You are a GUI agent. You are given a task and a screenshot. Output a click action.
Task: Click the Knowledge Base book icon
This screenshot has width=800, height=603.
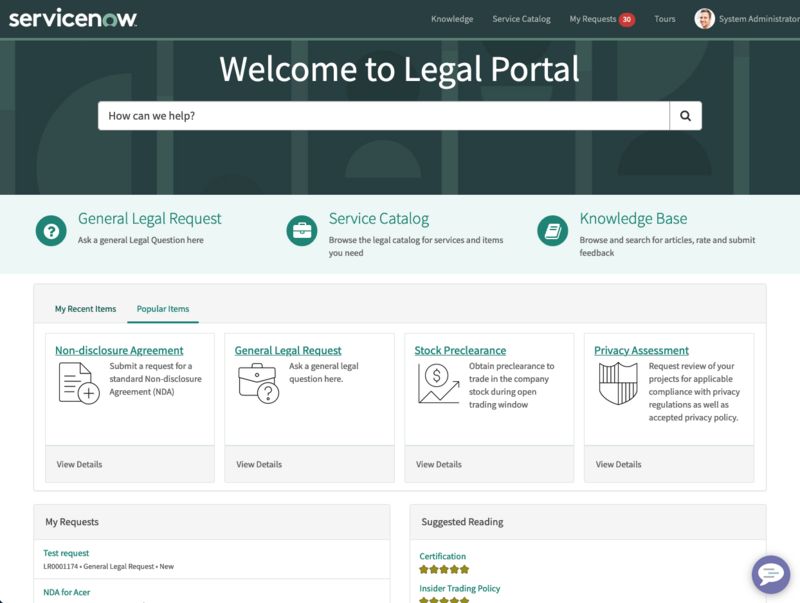553,231
